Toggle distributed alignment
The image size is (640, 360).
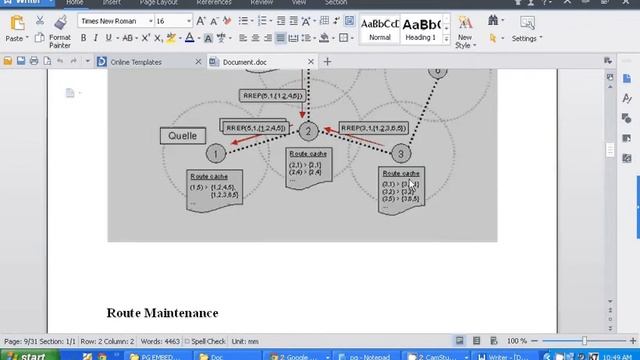tap(293, 38)
